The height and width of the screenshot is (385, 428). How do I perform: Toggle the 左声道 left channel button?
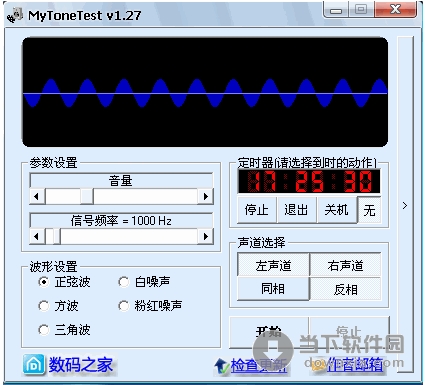pos(273,265)
